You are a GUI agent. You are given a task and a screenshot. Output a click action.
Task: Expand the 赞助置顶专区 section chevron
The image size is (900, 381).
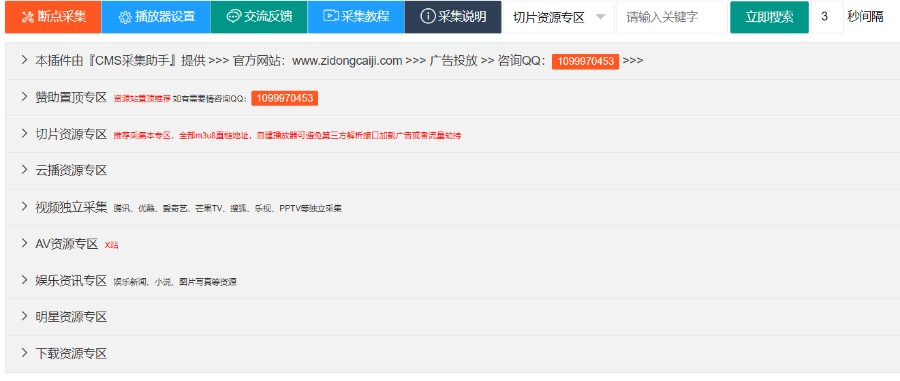(24, 96)
